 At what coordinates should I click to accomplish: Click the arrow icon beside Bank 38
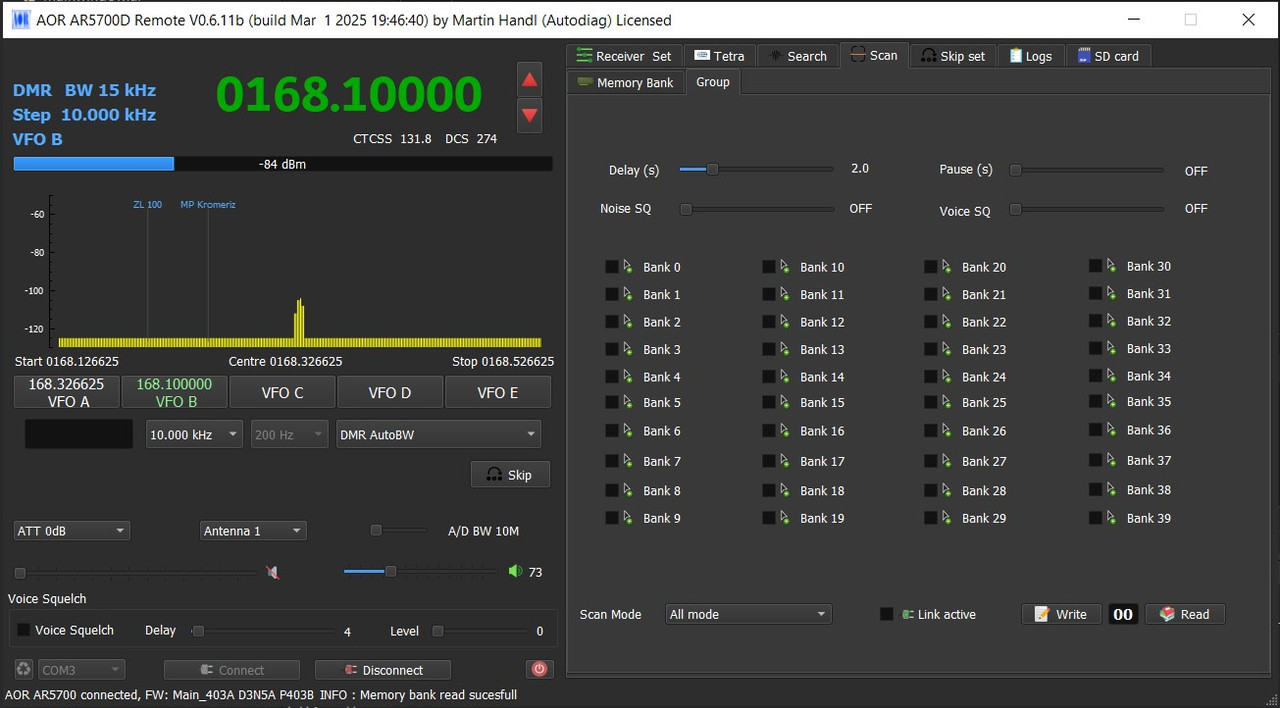tap(1112, 489)
